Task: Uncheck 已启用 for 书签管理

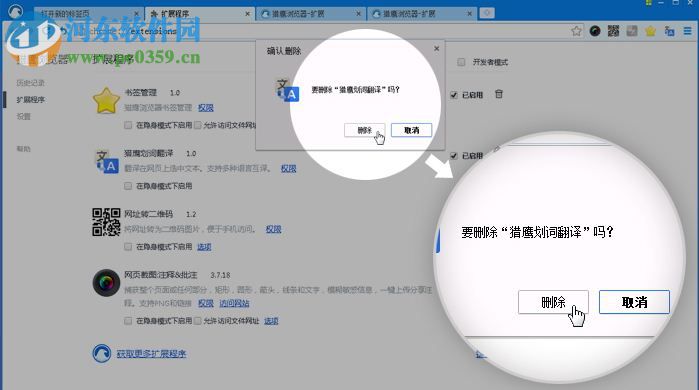Action: click(454, 95)
